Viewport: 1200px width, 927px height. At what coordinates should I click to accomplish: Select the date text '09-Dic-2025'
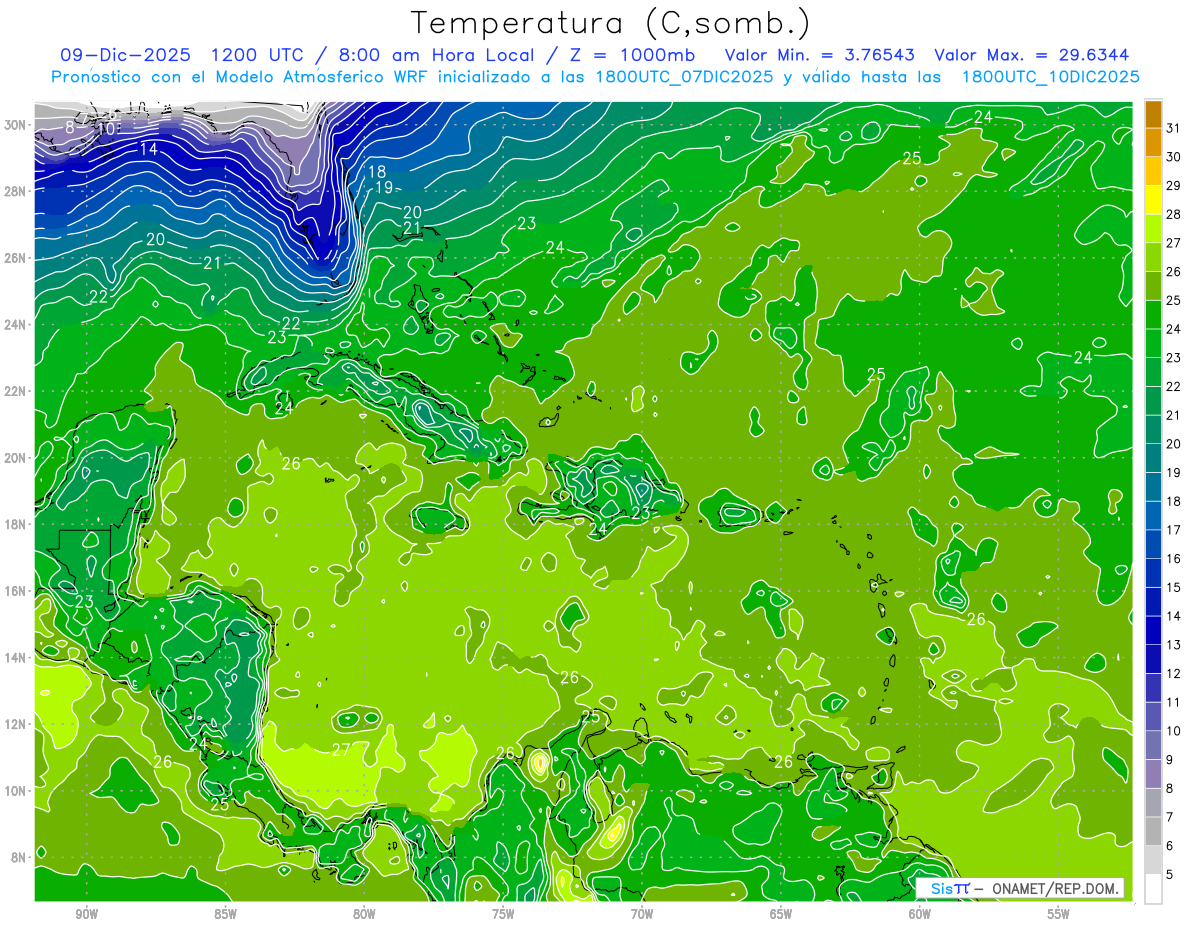(x=125, y=55)
